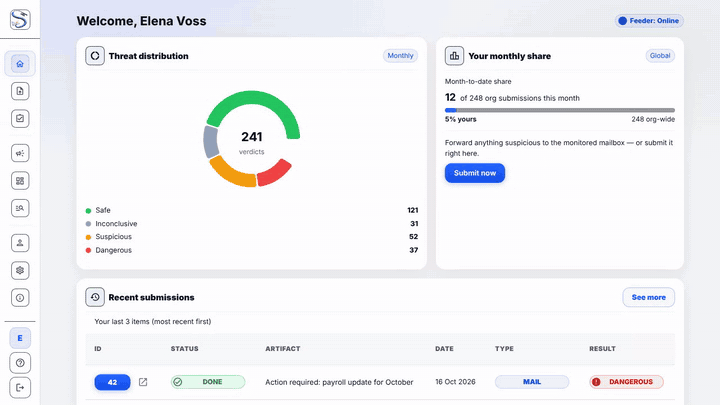Click the Inconclusive legend entry
The width and height of the screenshot is (720, 405).
click(252, 224)
